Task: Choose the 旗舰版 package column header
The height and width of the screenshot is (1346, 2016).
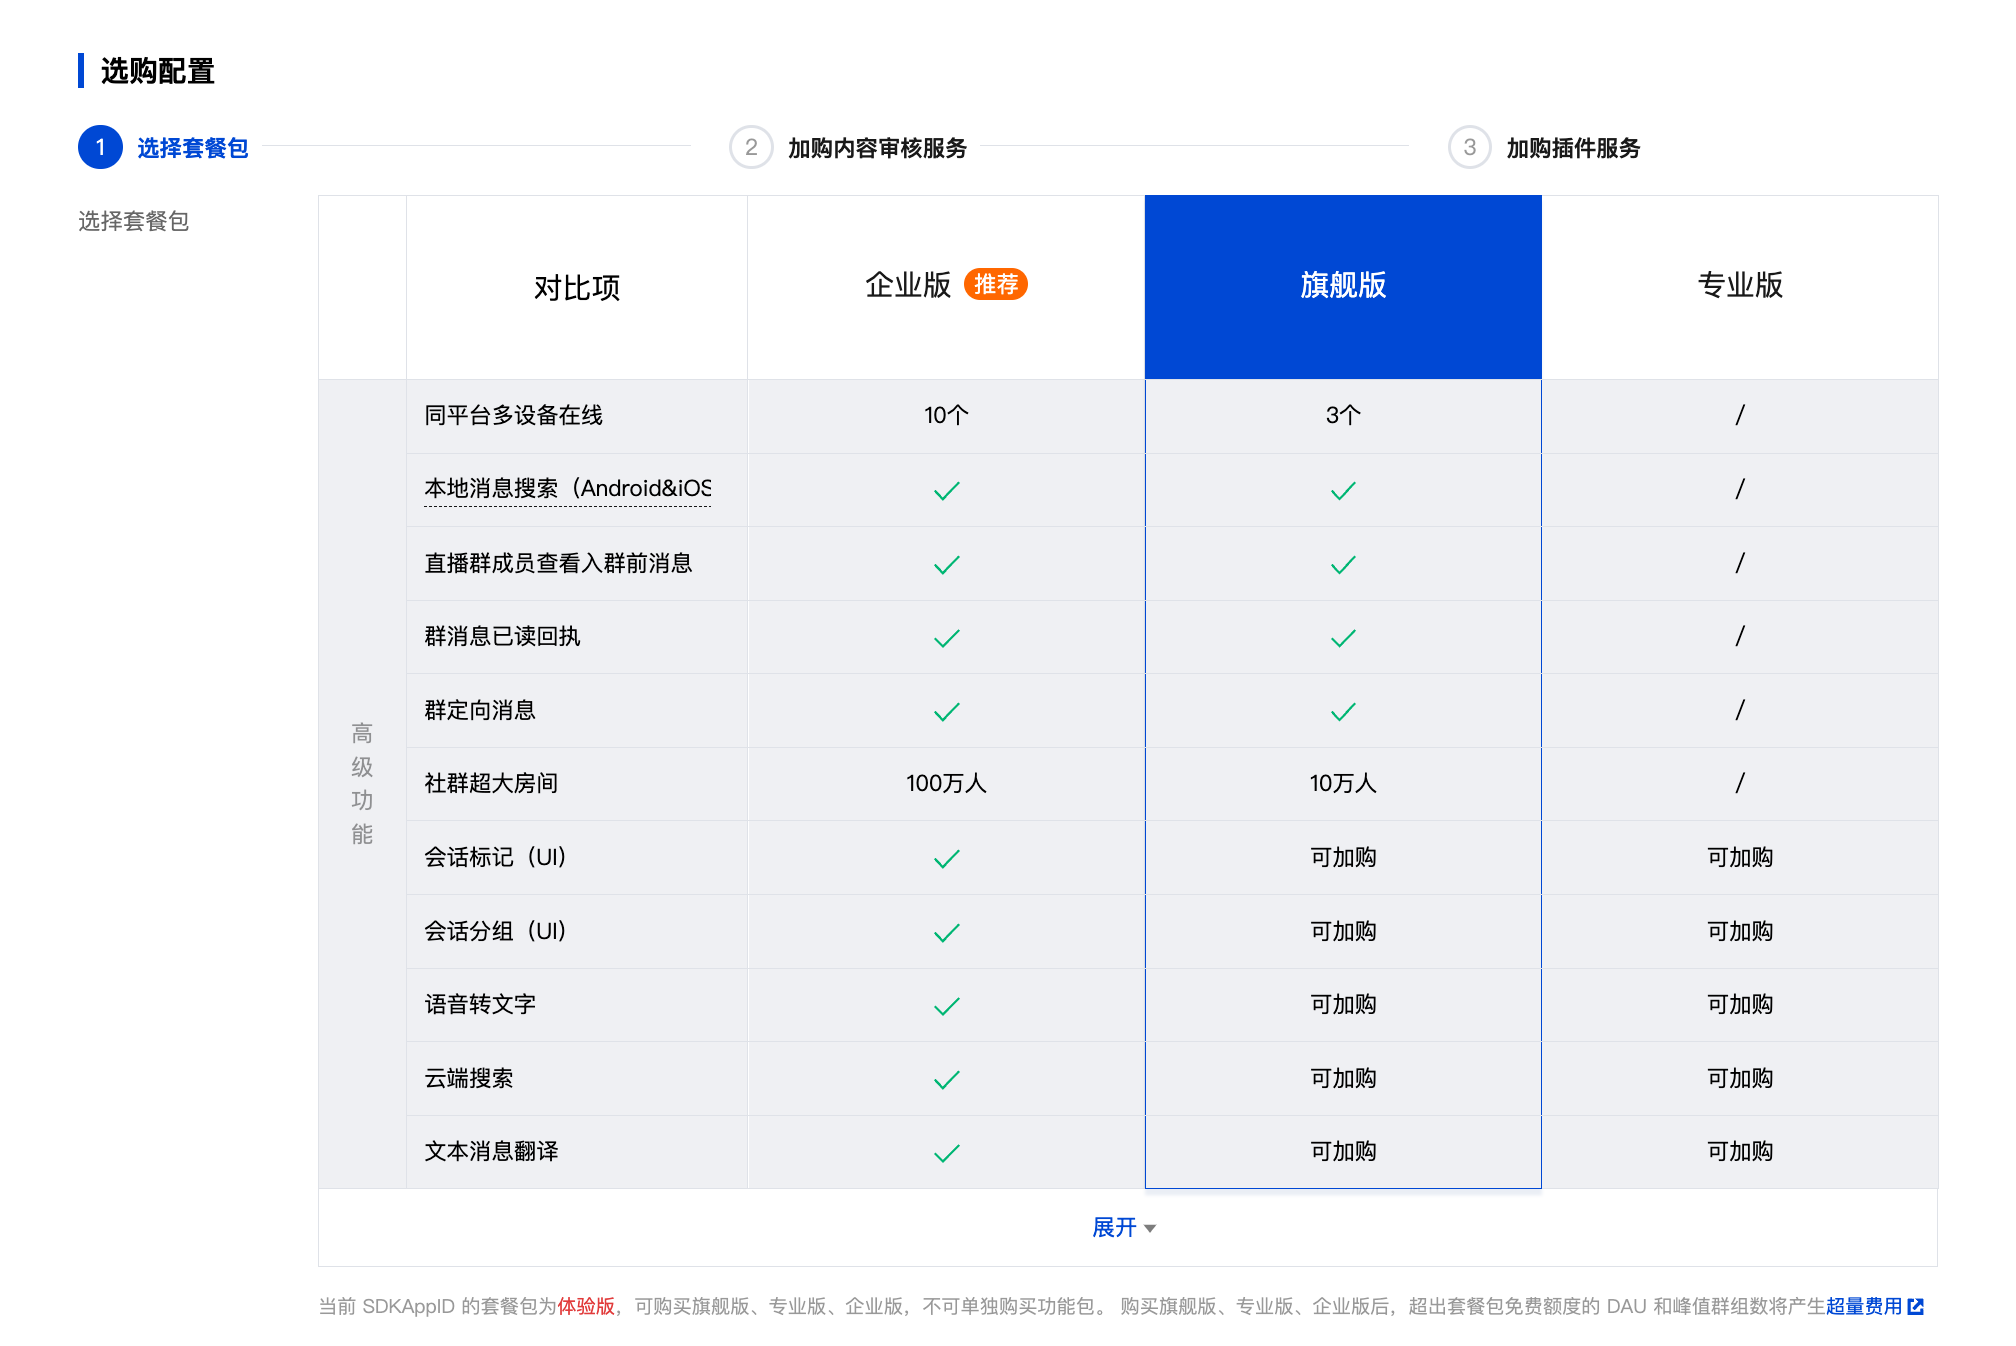Action: (x=1343, y=286)
